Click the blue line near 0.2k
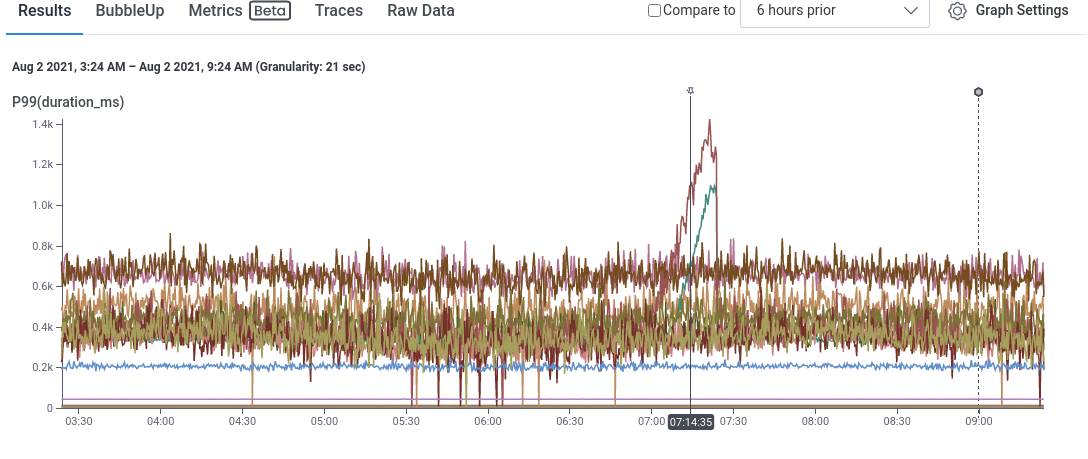Image resolution: width=1088 pixels, height=459 pixels. (300, 366)
